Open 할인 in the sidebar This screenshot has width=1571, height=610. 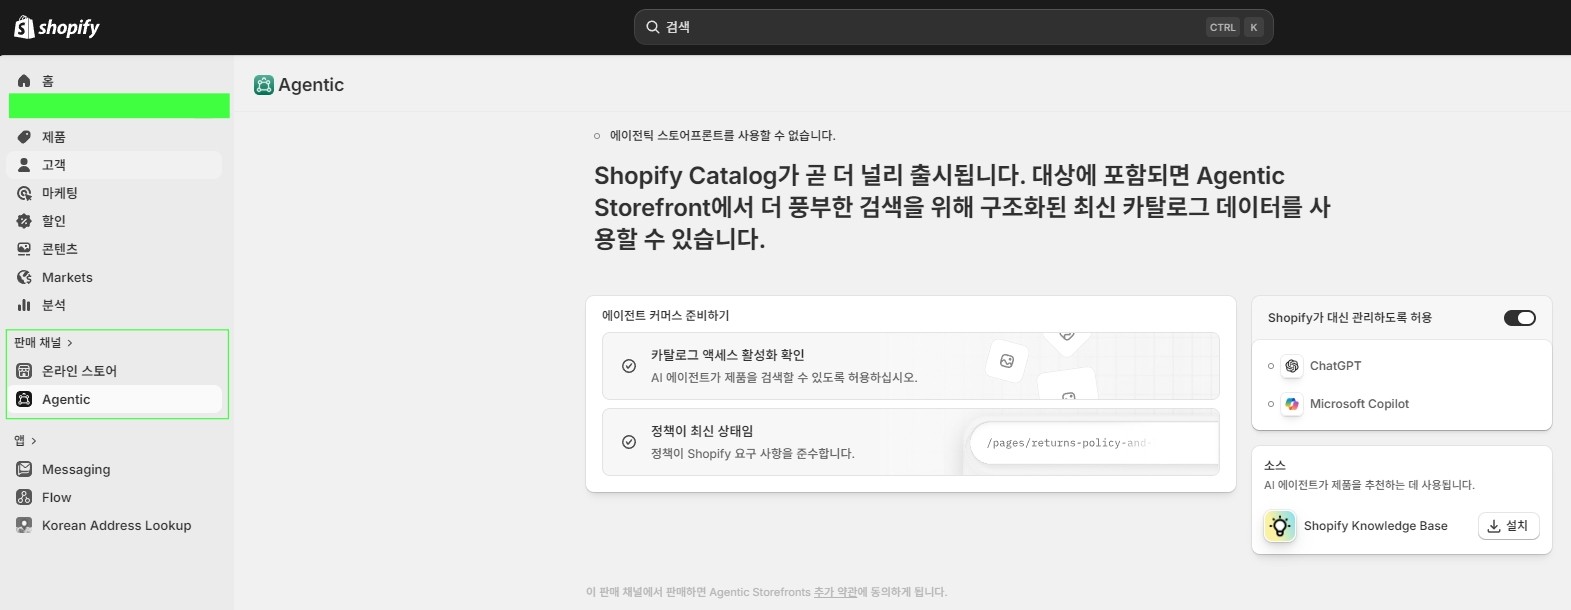click(114, 221)
